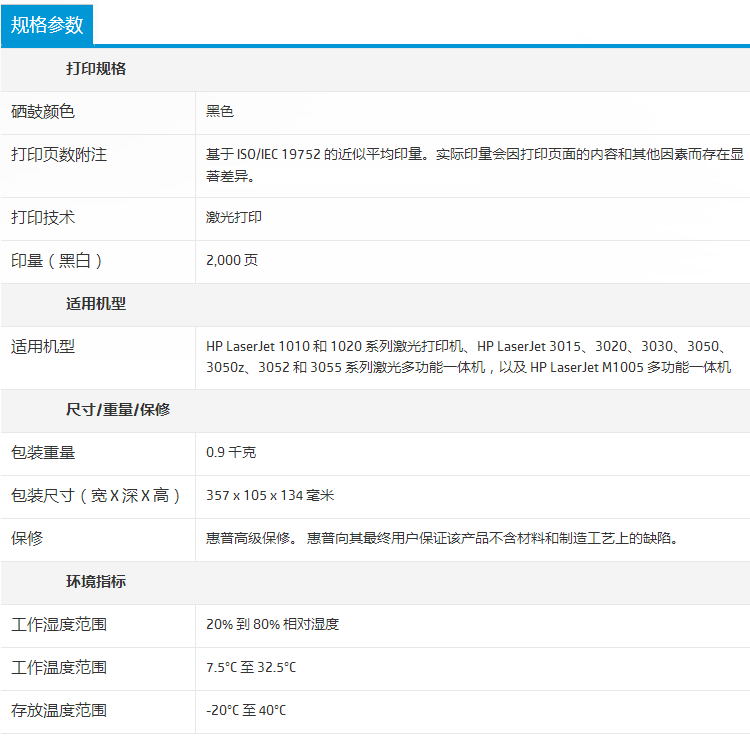Click the 激光打印 value
Image resolution: width=750 pixels, height=741 pixels.
[233, 217]
